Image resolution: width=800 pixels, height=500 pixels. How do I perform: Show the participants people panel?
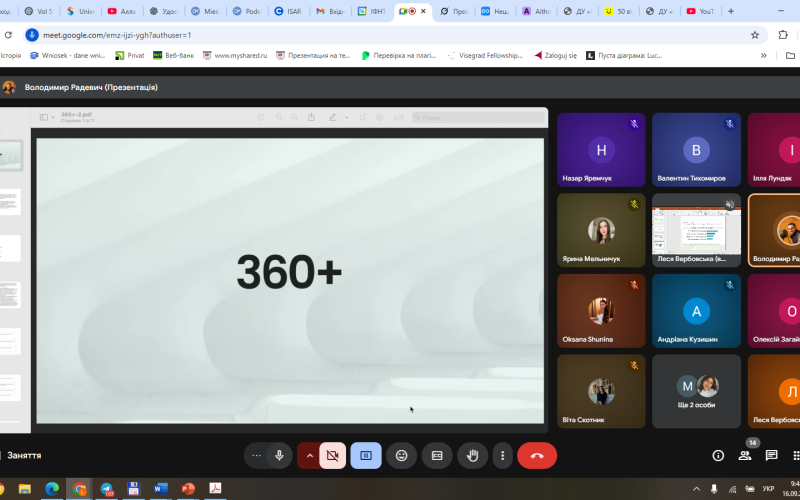[745, 456]
